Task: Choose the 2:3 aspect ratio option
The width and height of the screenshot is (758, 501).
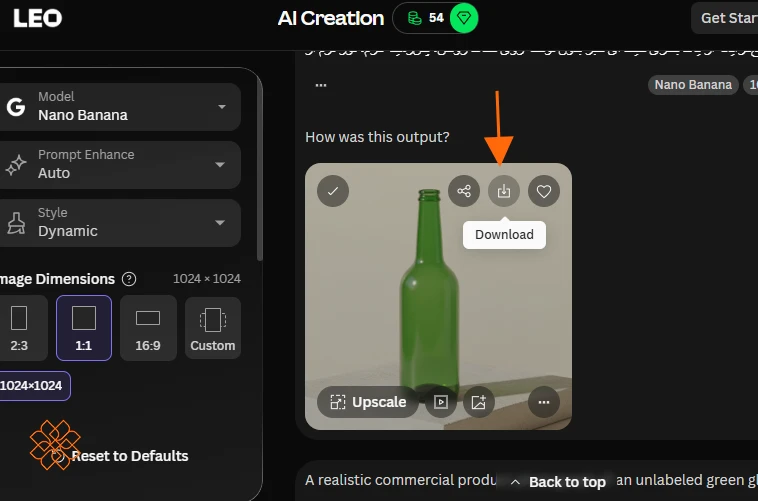Action: click(x=19, y=328)
